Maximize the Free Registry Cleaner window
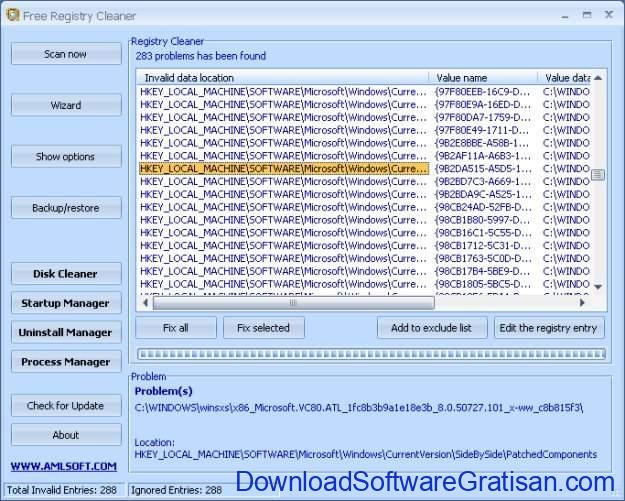This screenshot has width=625, height=501. coord(587,15)
